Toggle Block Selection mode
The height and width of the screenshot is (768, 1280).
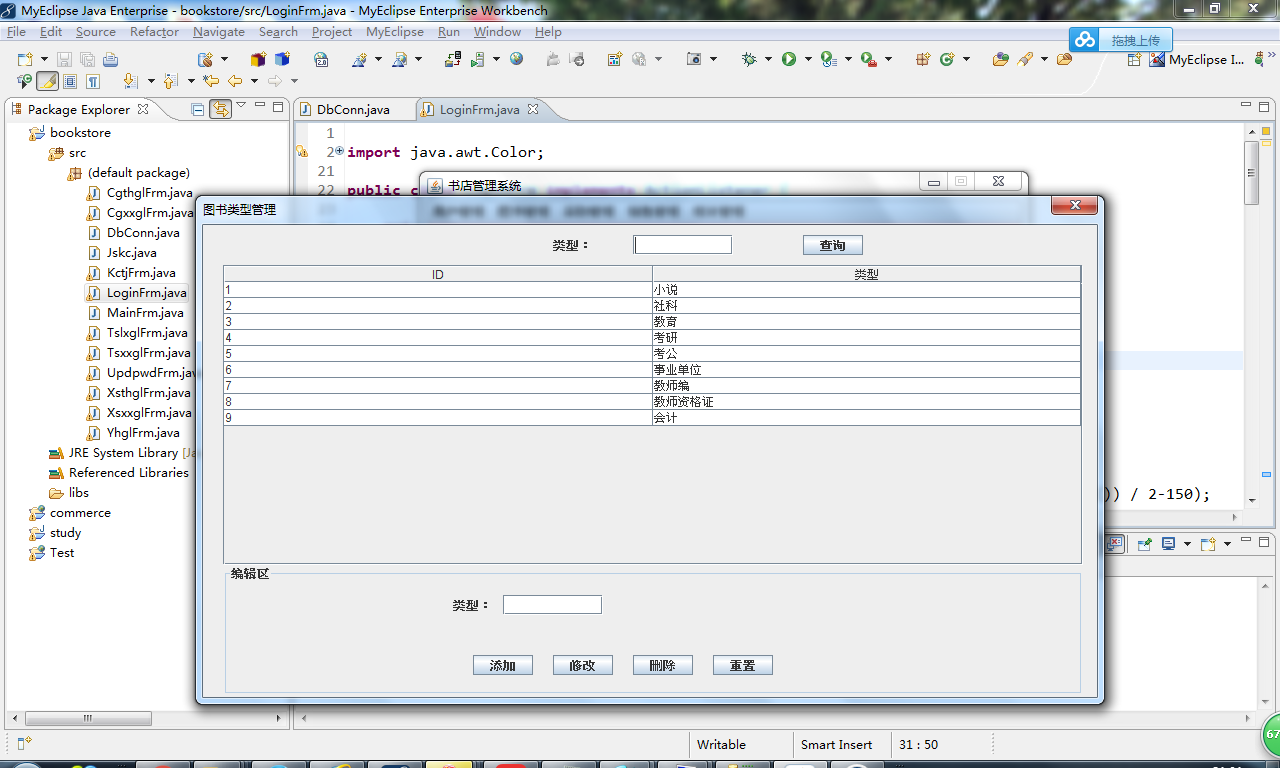click(70, 81)
